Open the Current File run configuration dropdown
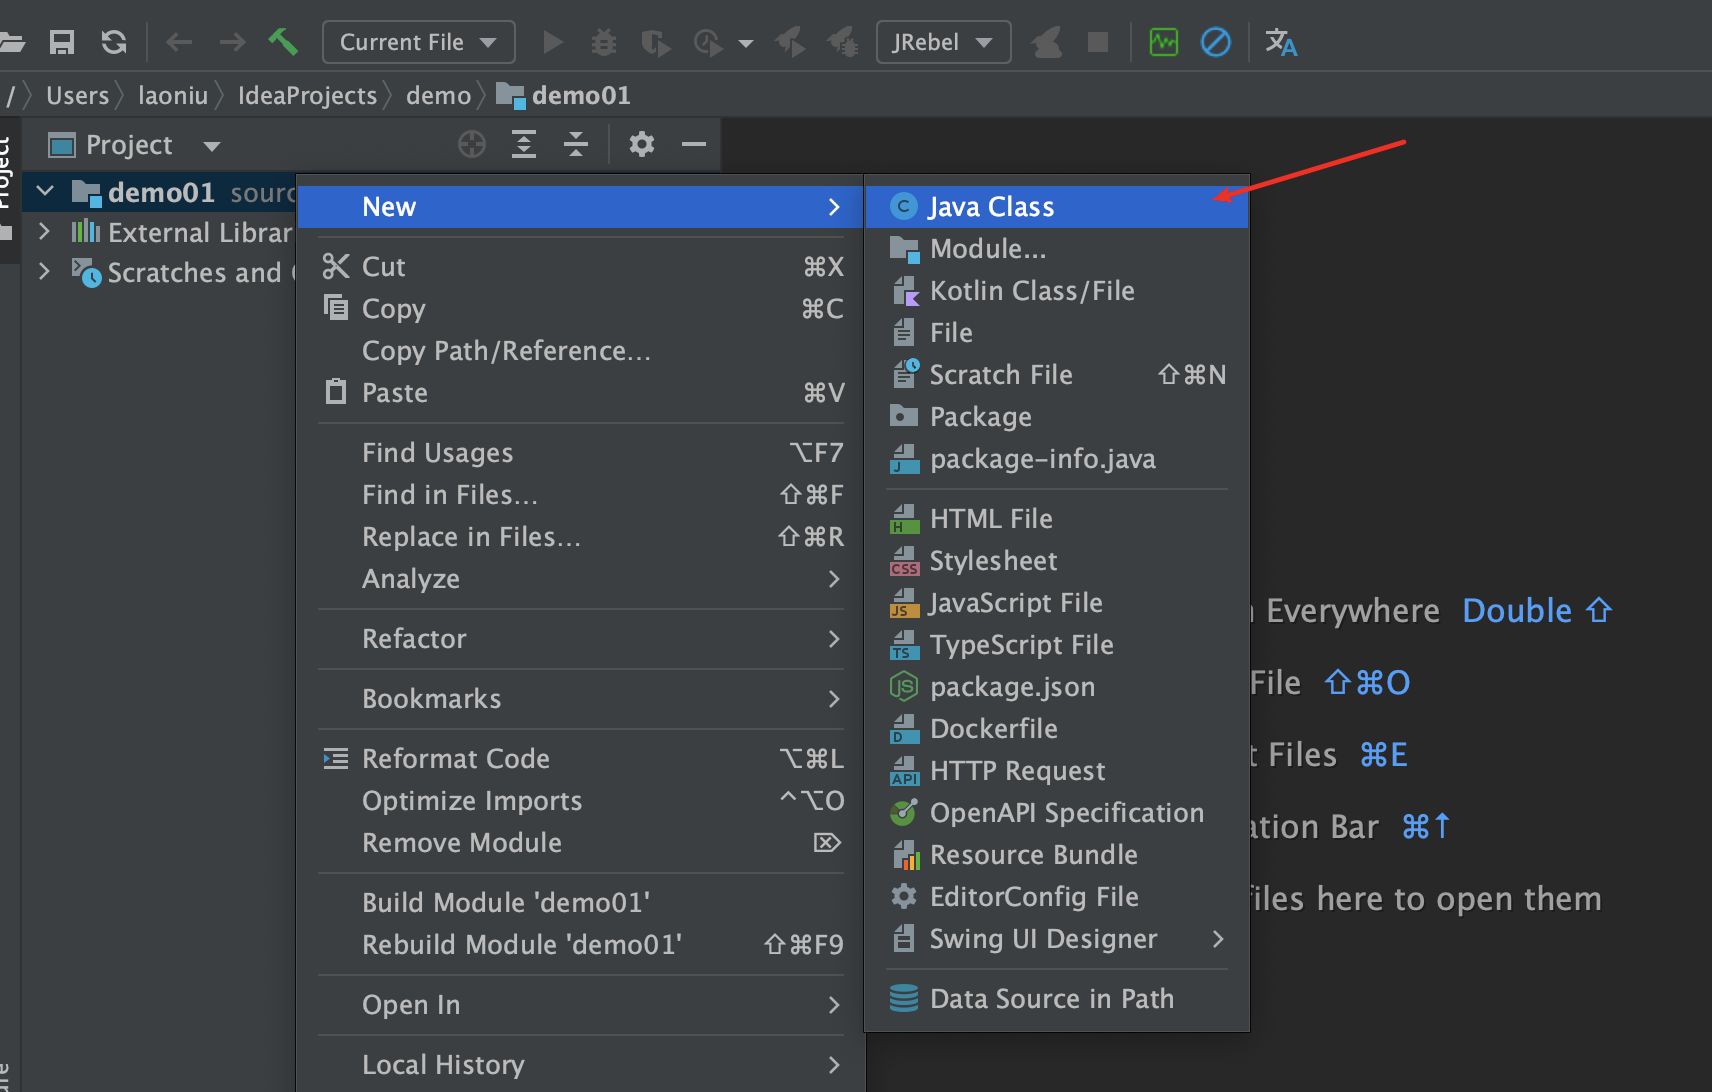The image size is (1712, 1092). (x=418, y=42)
